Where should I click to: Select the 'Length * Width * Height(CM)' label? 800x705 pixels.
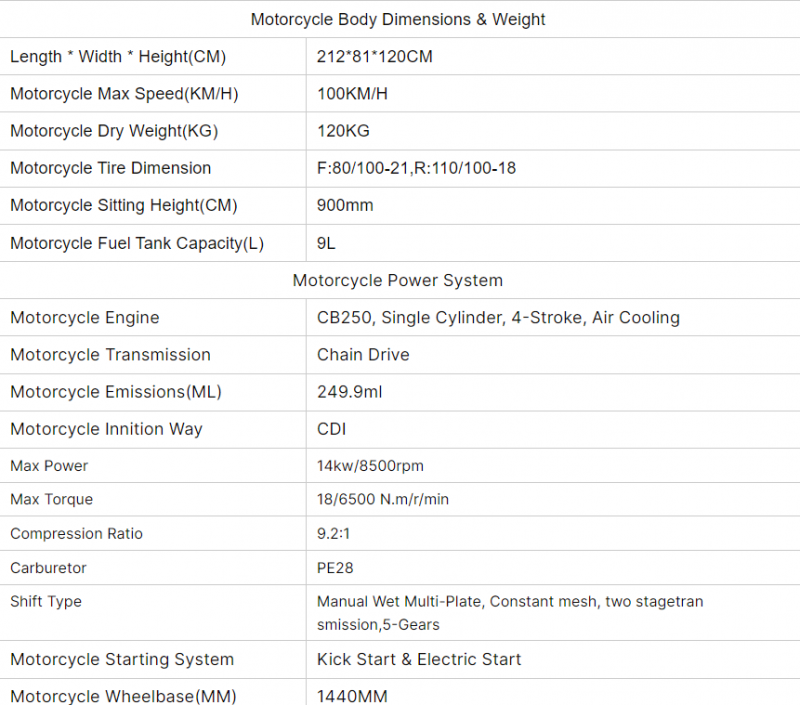pos(118,56)
